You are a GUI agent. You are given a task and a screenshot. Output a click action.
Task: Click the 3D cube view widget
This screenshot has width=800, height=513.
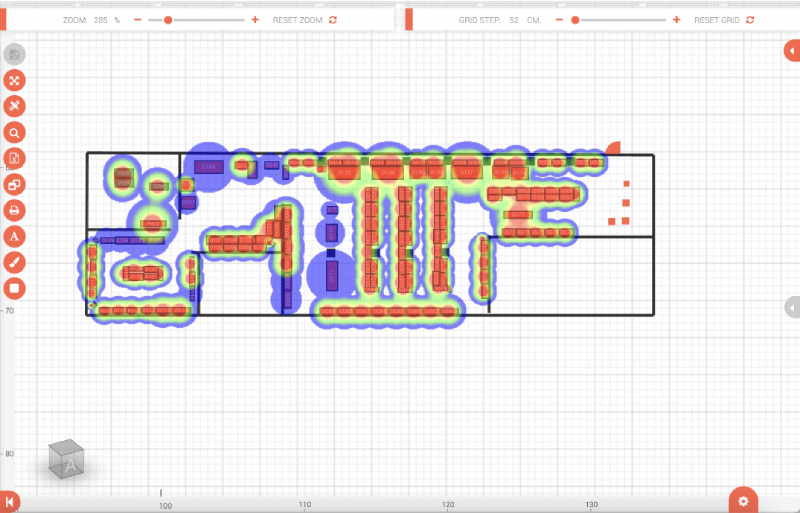66,459
